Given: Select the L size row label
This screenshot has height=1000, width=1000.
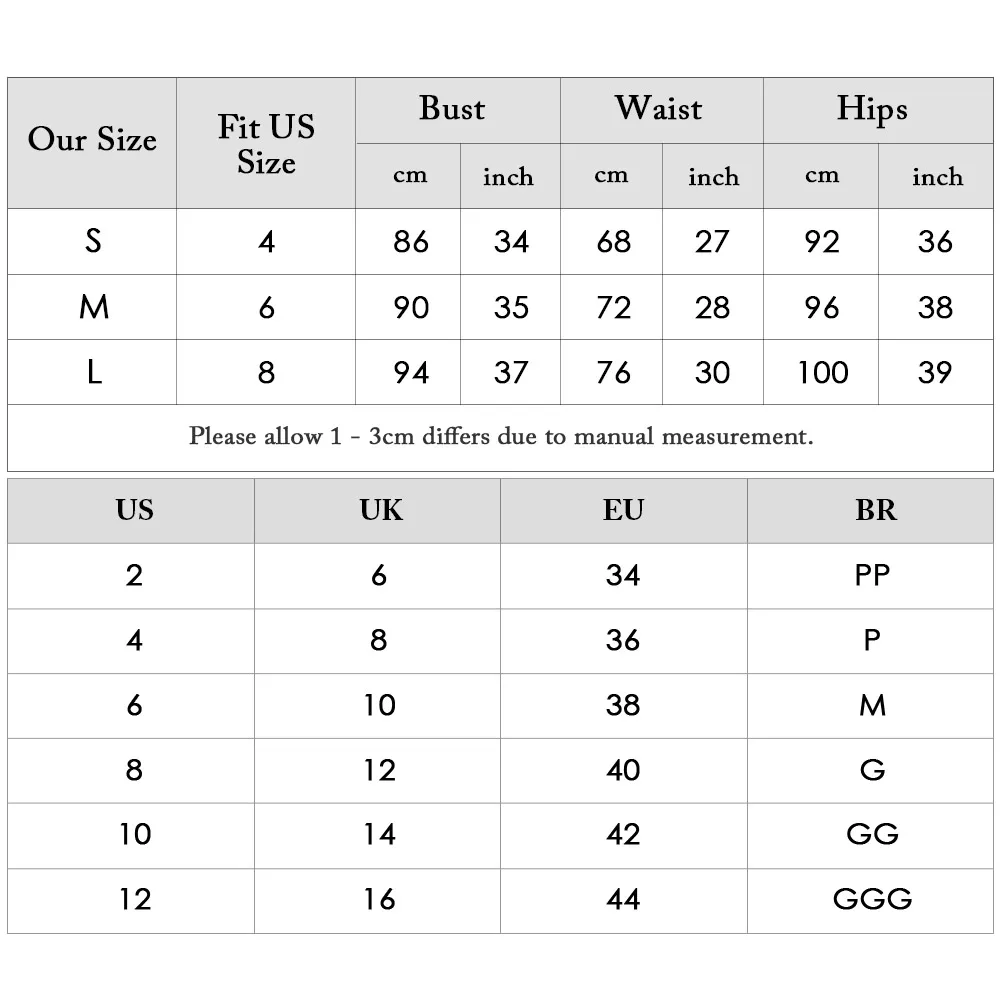Looking at the screenshot, I should click(92, 372).
